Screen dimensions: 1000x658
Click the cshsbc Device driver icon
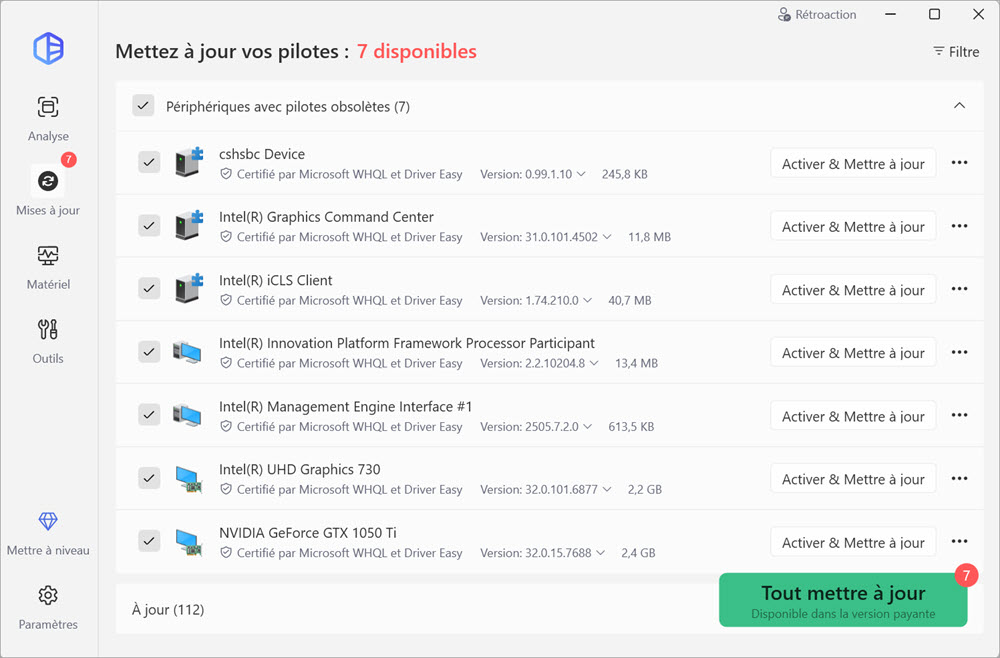point(189,163)
